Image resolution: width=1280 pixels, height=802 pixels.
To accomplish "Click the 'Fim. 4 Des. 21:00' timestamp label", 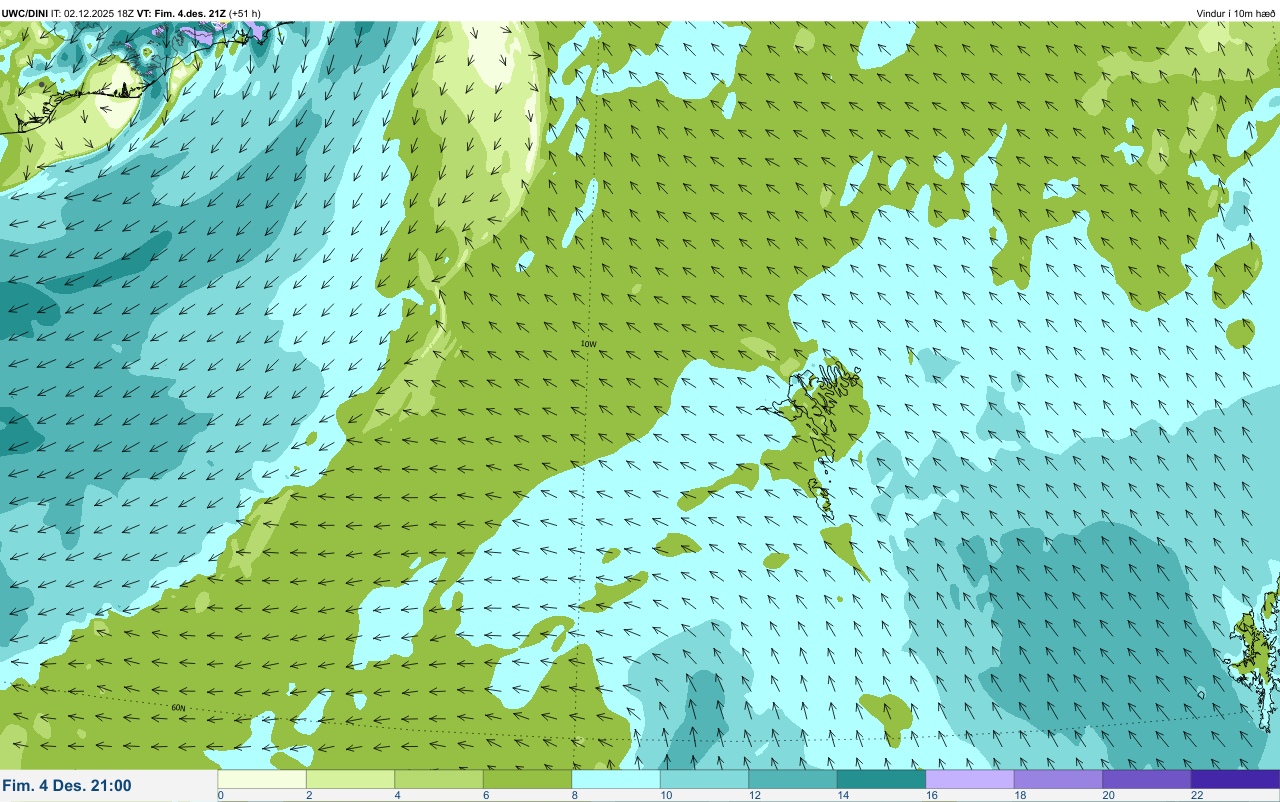I will [67, 786].
